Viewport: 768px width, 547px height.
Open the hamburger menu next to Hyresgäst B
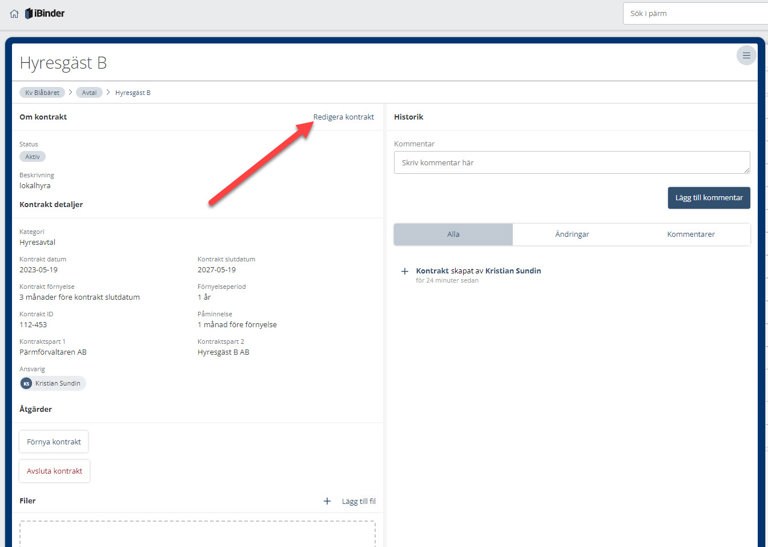point(746,56)
